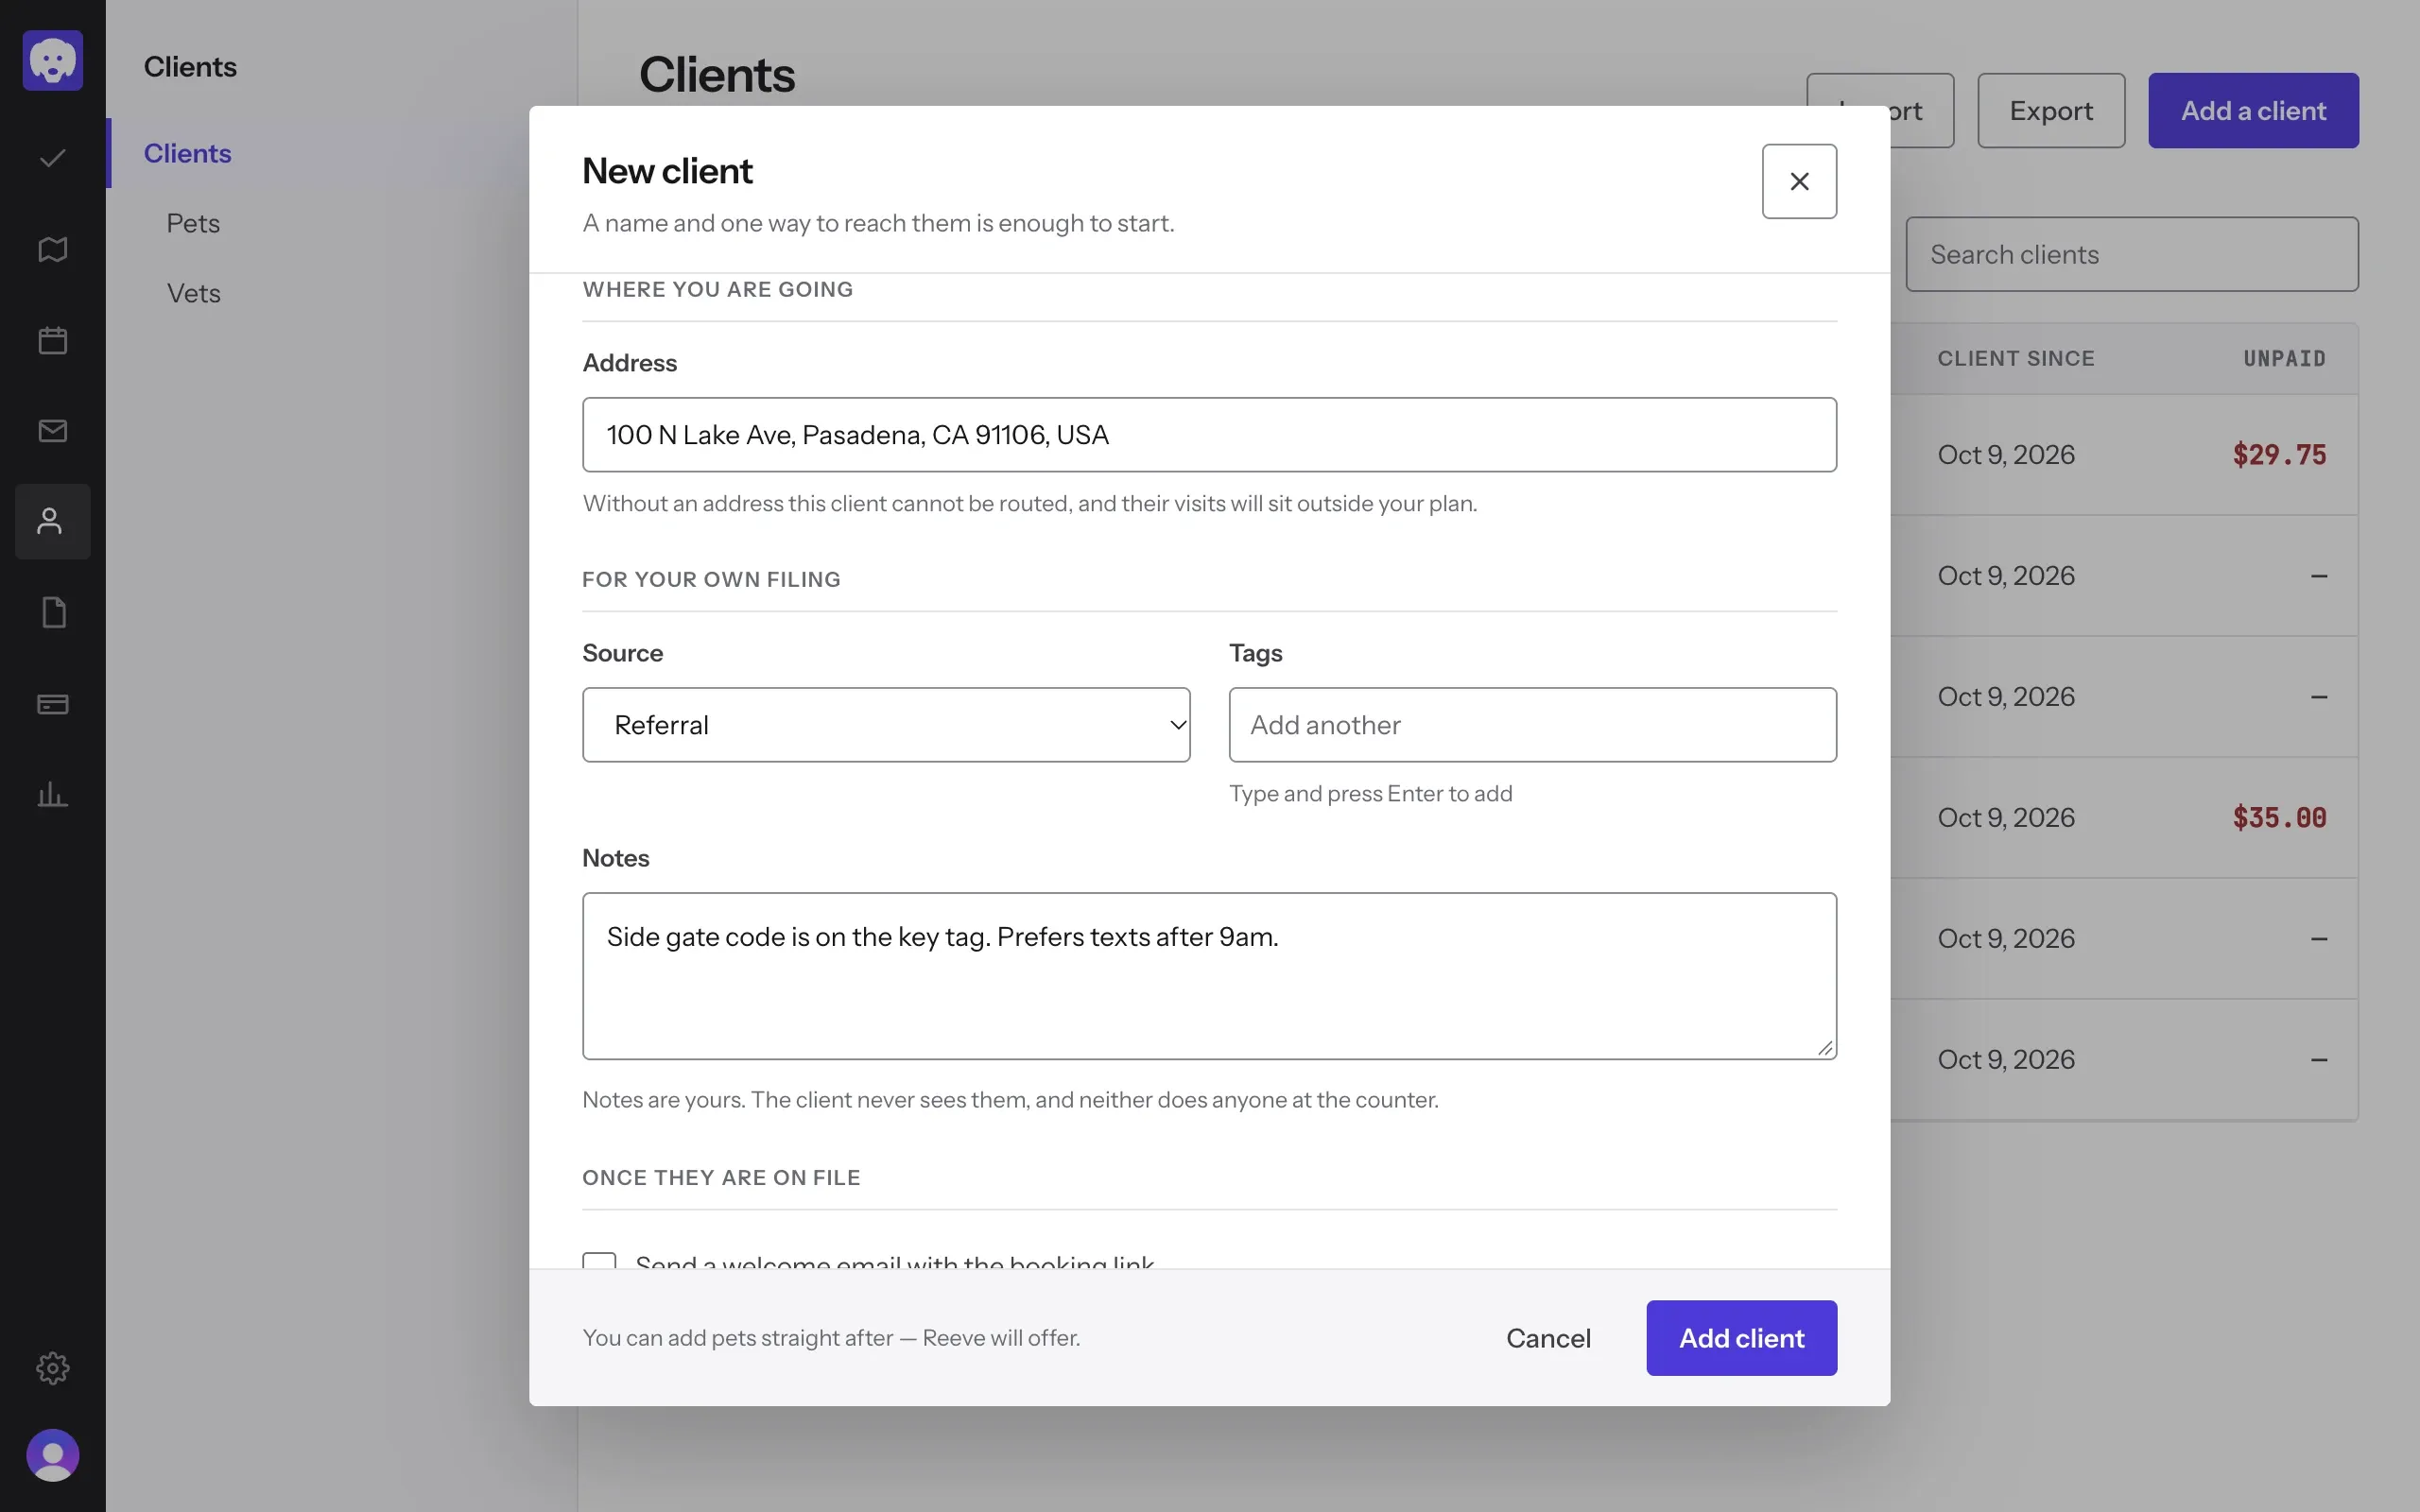The image size is (2420, 1512).
Task: Click the CLIENT SINCE column header
Action: click(2015, 358)
